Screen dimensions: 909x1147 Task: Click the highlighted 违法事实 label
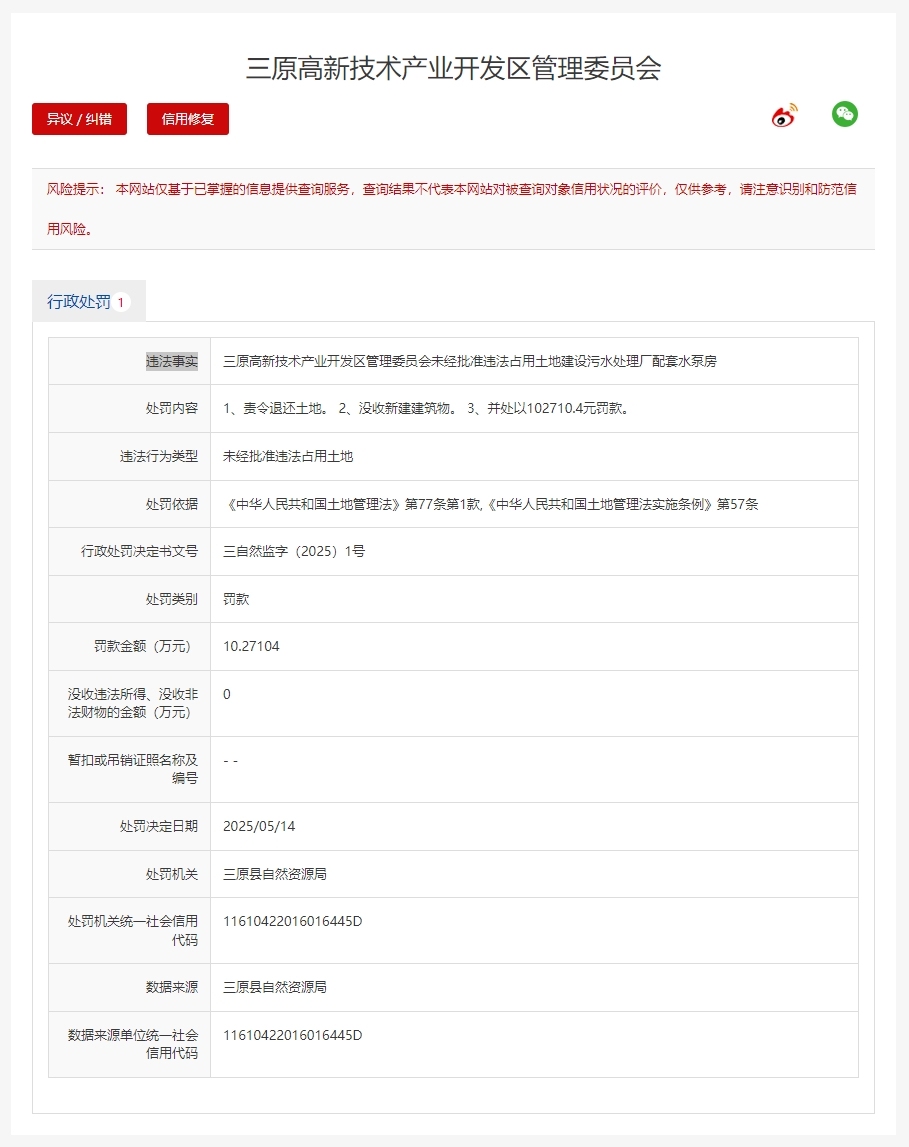click(171, 361)
